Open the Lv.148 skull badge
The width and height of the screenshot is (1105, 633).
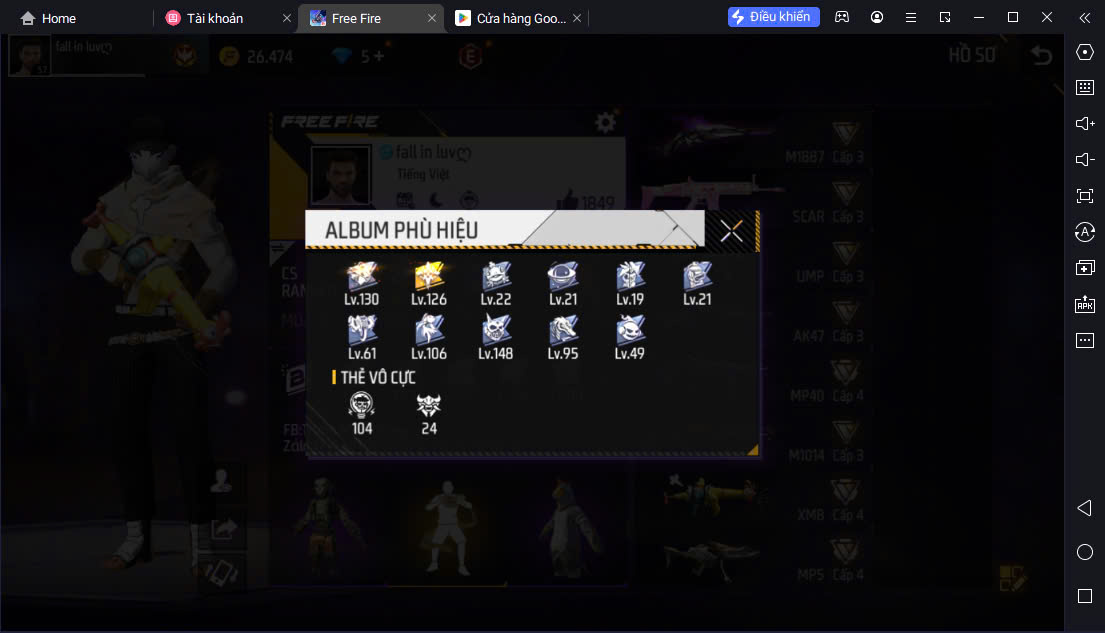(x=495, y=338)
